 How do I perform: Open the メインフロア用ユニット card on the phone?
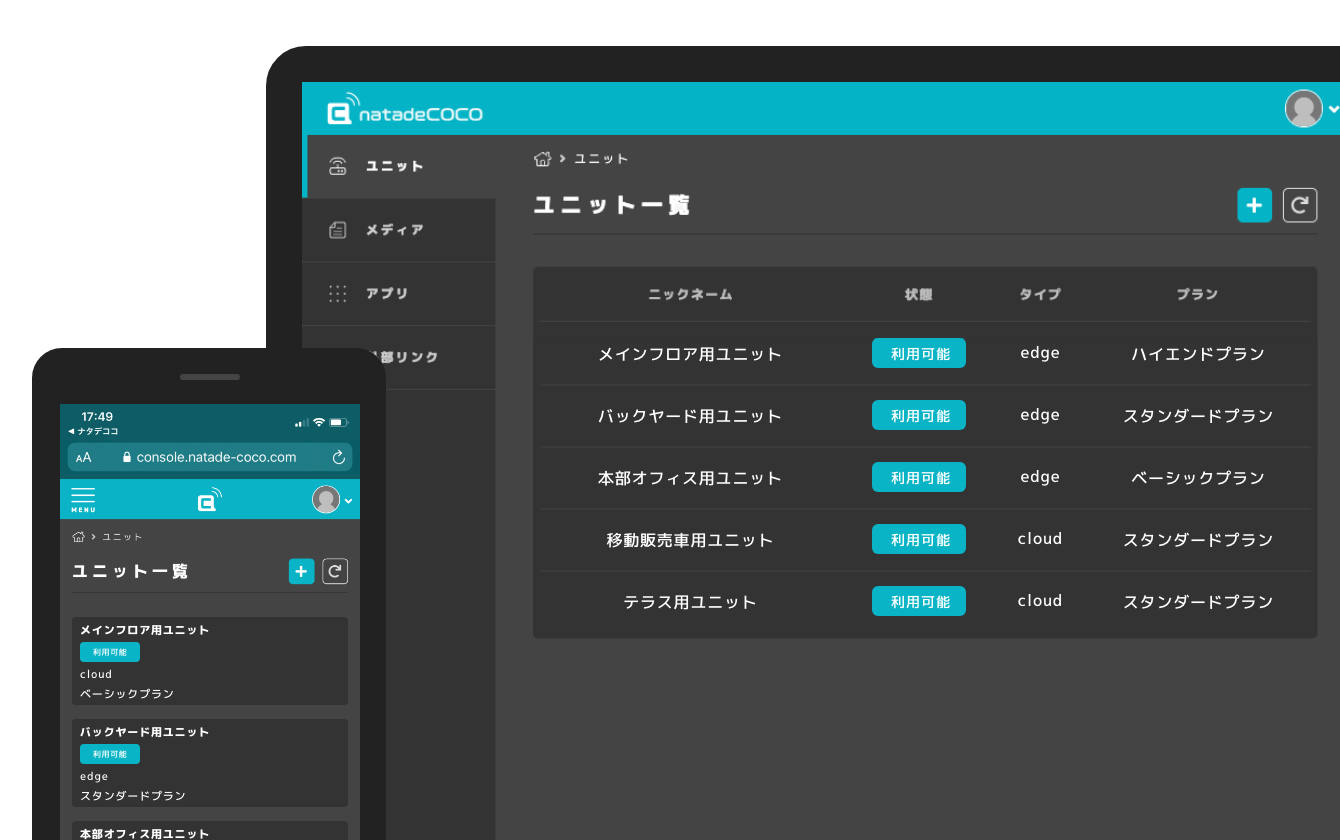click(x=210, y=661)
